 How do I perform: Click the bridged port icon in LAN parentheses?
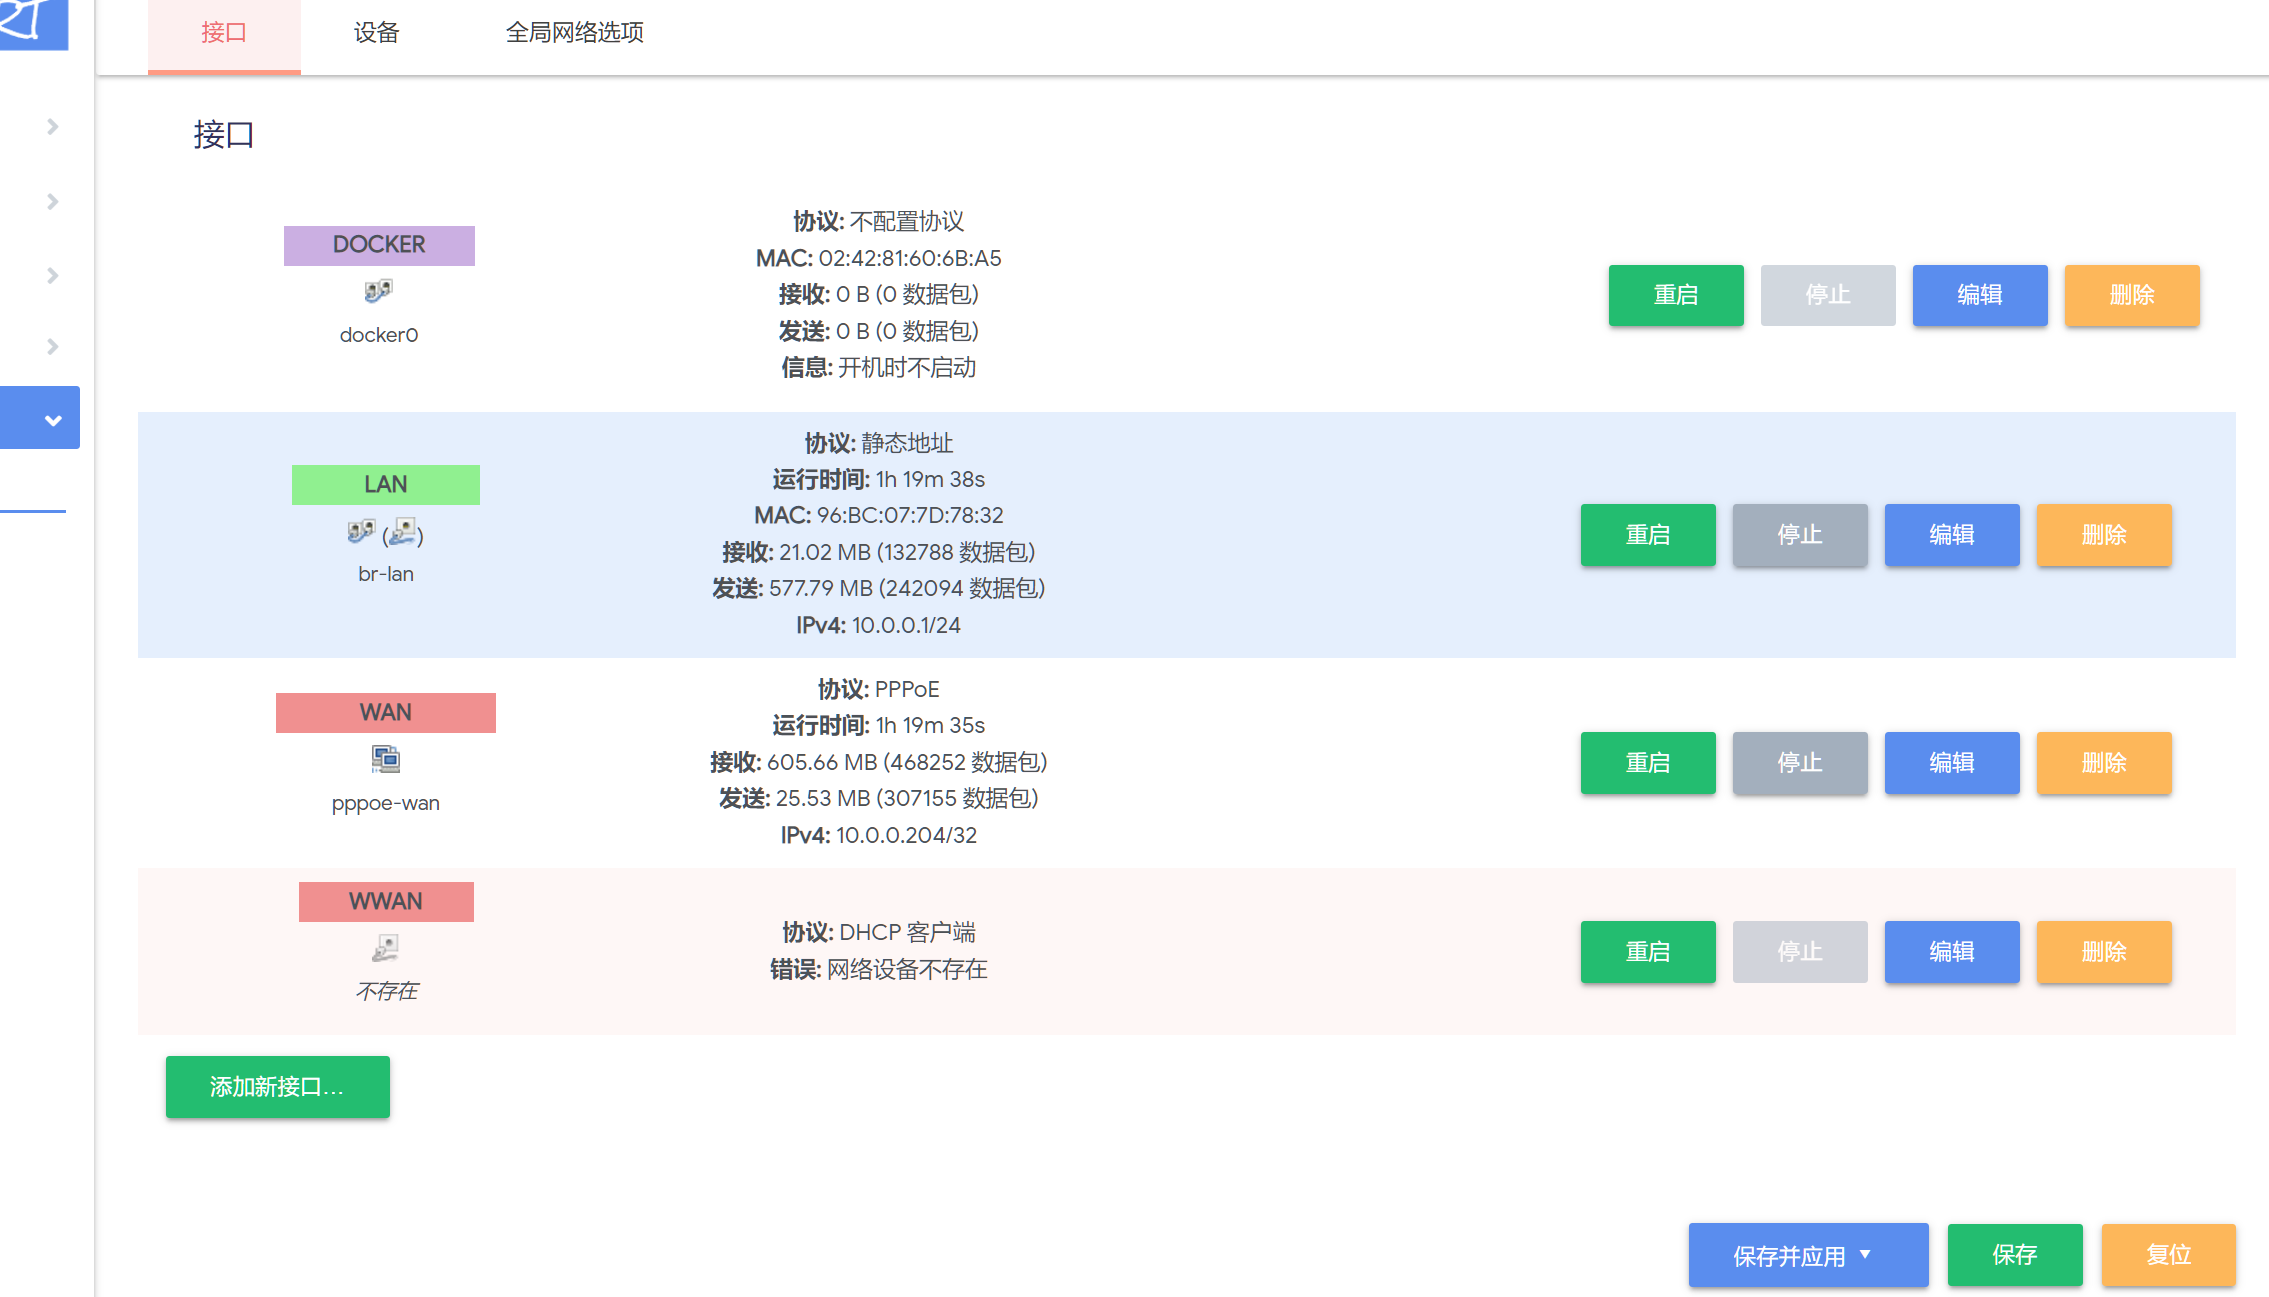[x=403, y=532]
